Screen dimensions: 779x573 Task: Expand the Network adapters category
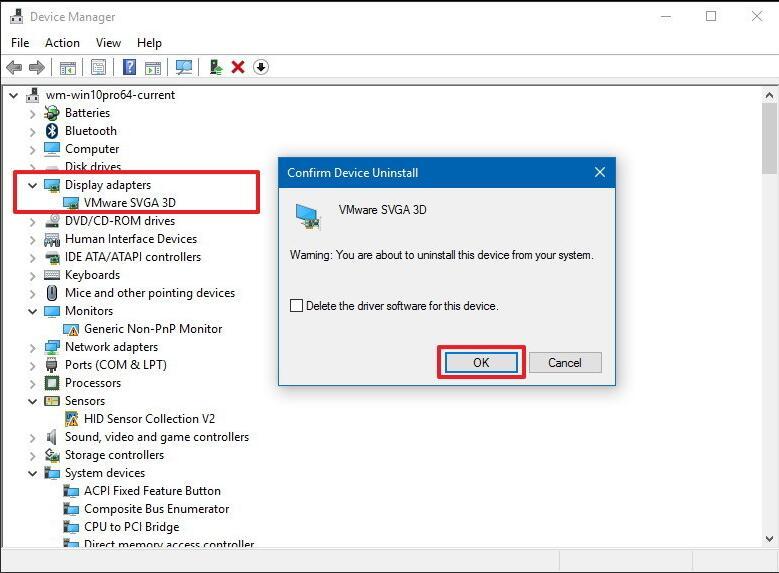32,348
